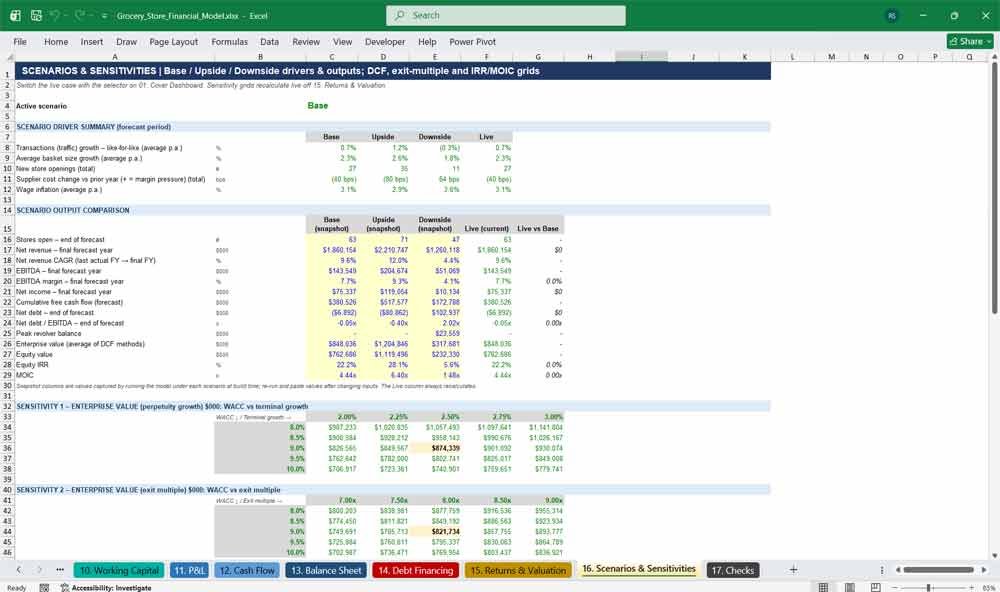Open the Power Pivot ribbon tab
This screenshot has width=1000, height=592.
click(473, 41)
